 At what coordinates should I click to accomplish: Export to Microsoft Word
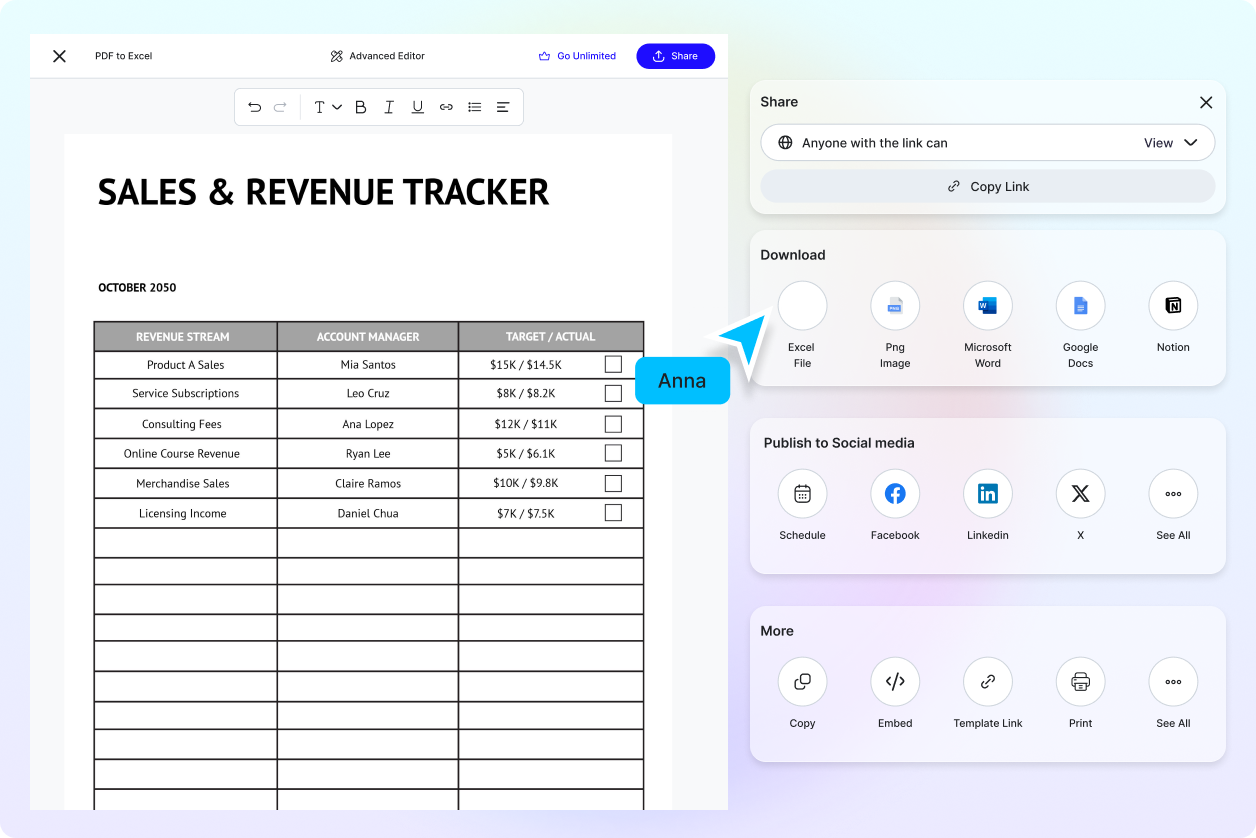point(987,306)
